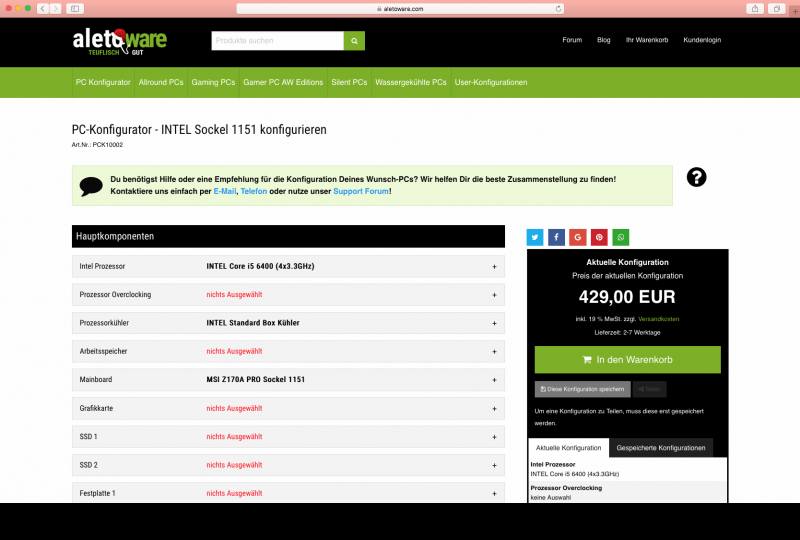Click nichts Ausgewählt in Grafikkarte row
The height and width of the screenshot is (540, 800).
pyautogui.click(x=234, y=408)
